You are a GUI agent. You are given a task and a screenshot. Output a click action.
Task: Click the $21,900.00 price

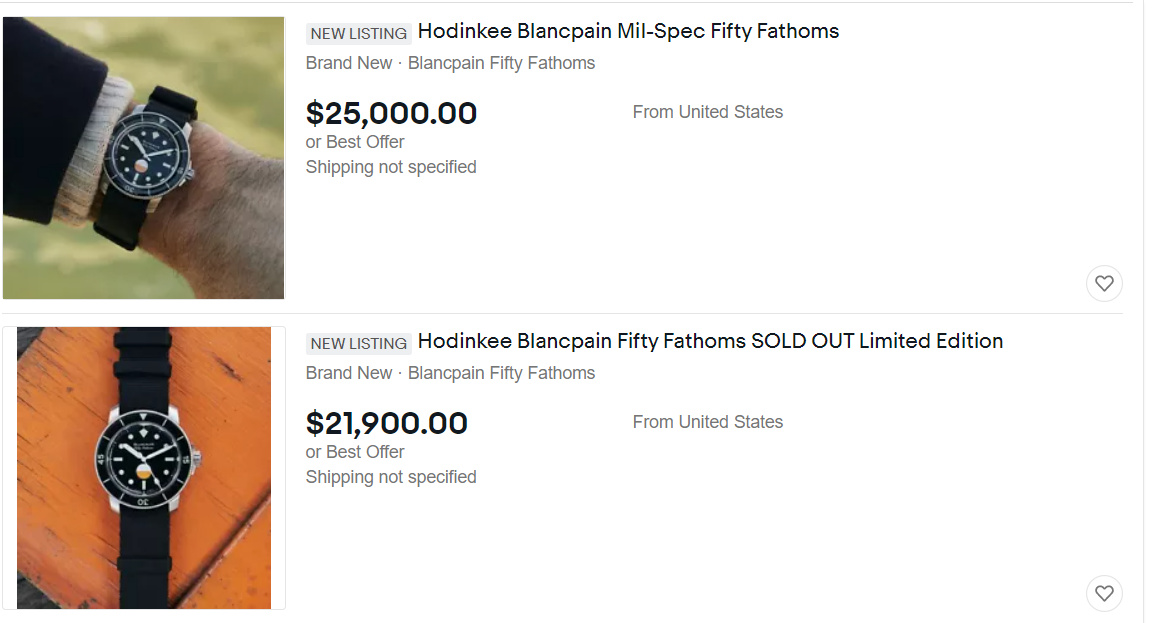tap(387, 423)
